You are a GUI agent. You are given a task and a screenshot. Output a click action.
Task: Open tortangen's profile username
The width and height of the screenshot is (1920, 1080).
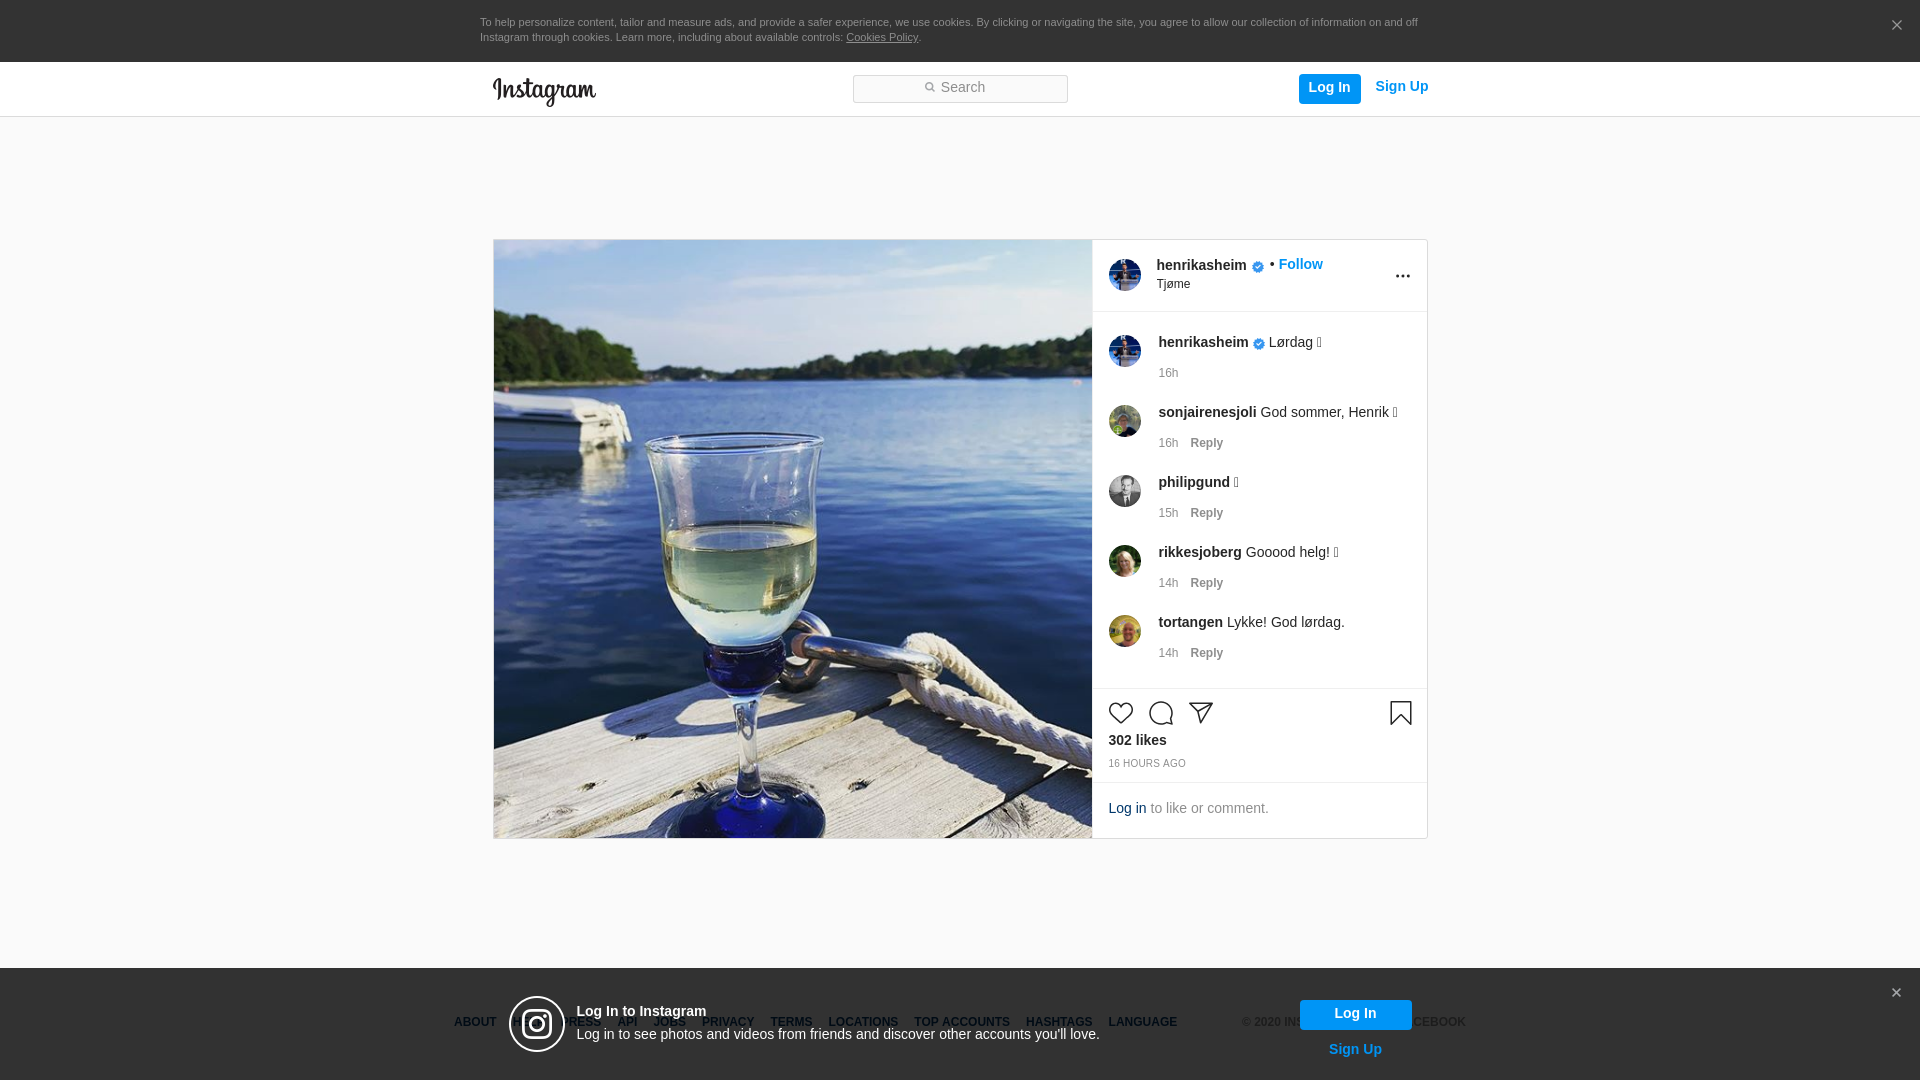coord(1190,623)
